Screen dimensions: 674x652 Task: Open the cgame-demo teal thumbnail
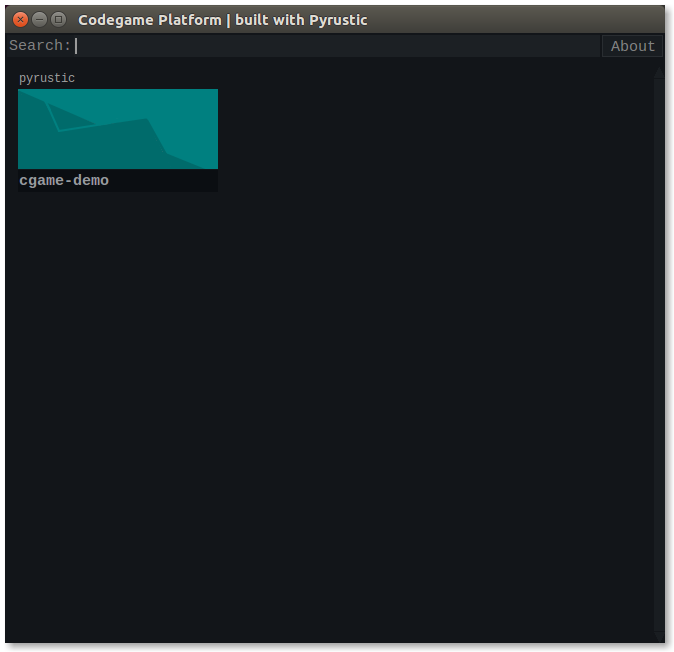pos(118,129)
